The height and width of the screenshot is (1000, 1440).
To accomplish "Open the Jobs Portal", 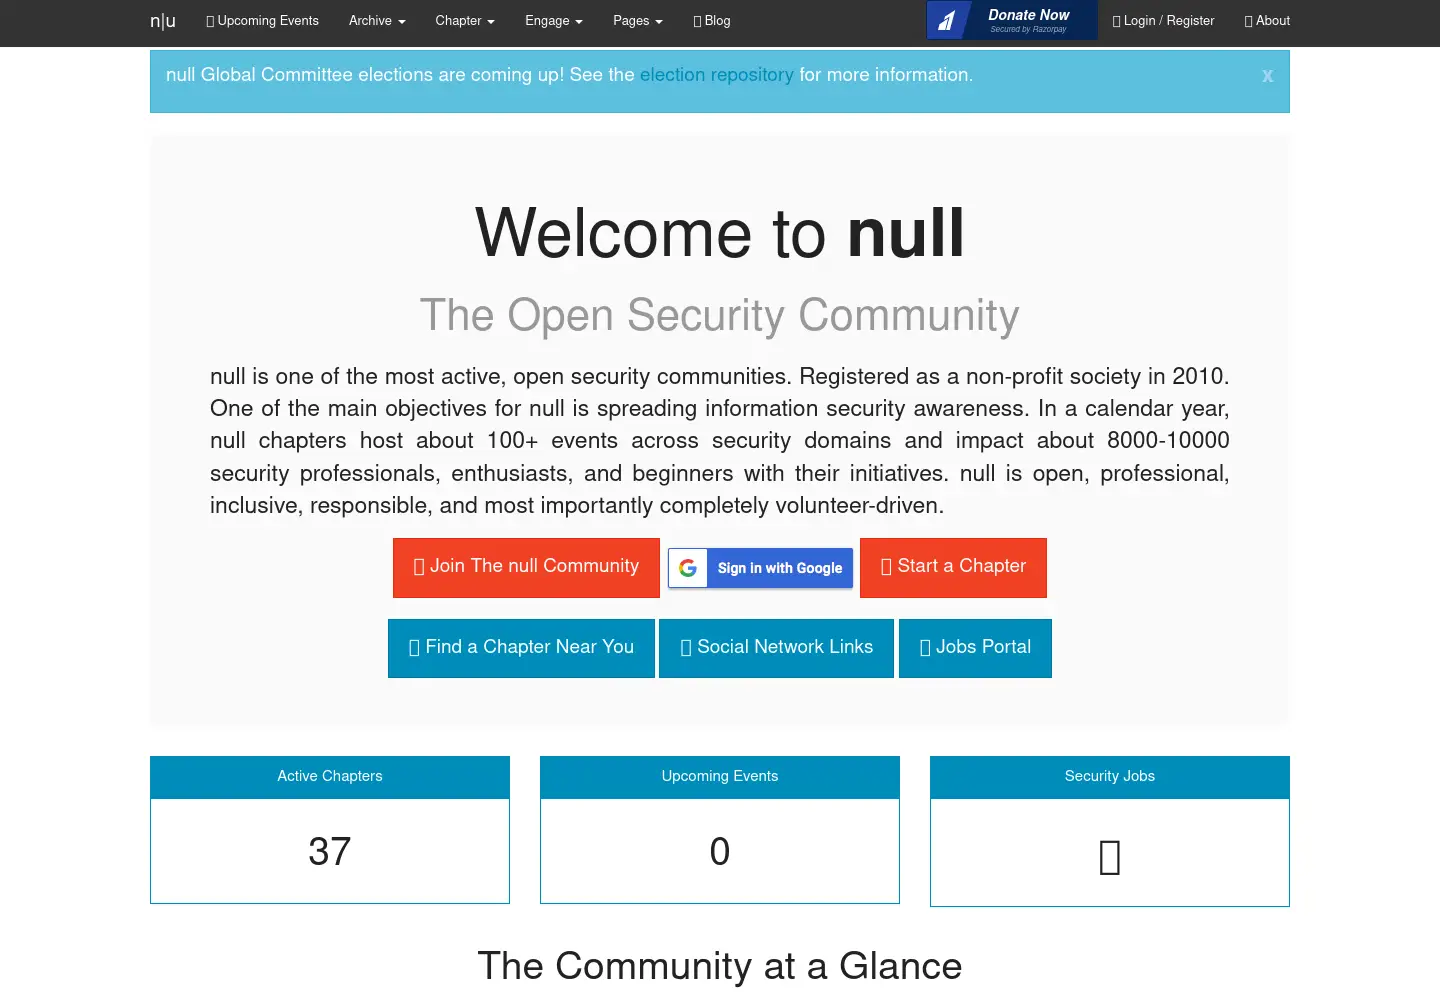I will pyautogui.click(x=975, y=648).
